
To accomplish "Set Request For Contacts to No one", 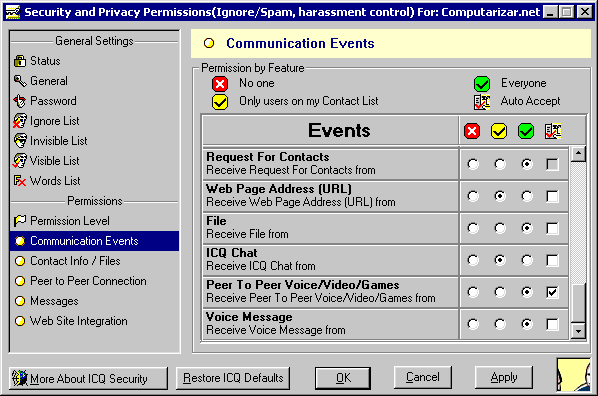I will pyautogui.click(x=473, y=164).
